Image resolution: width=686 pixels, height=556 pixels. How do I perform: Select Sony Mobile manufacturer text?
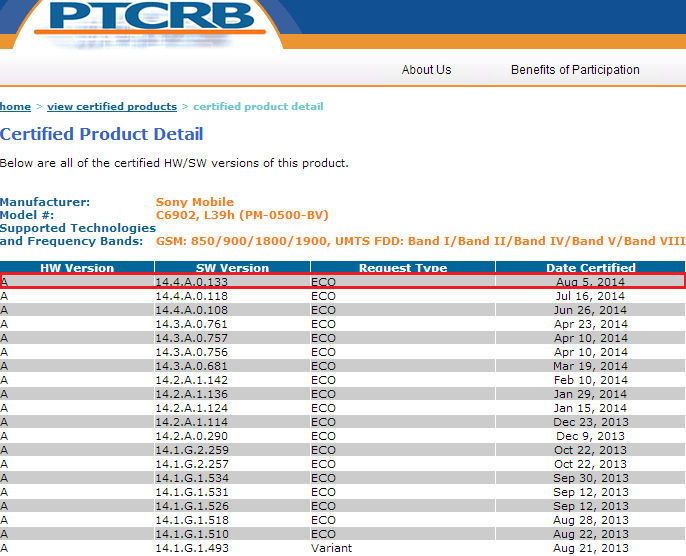[195, 202]
